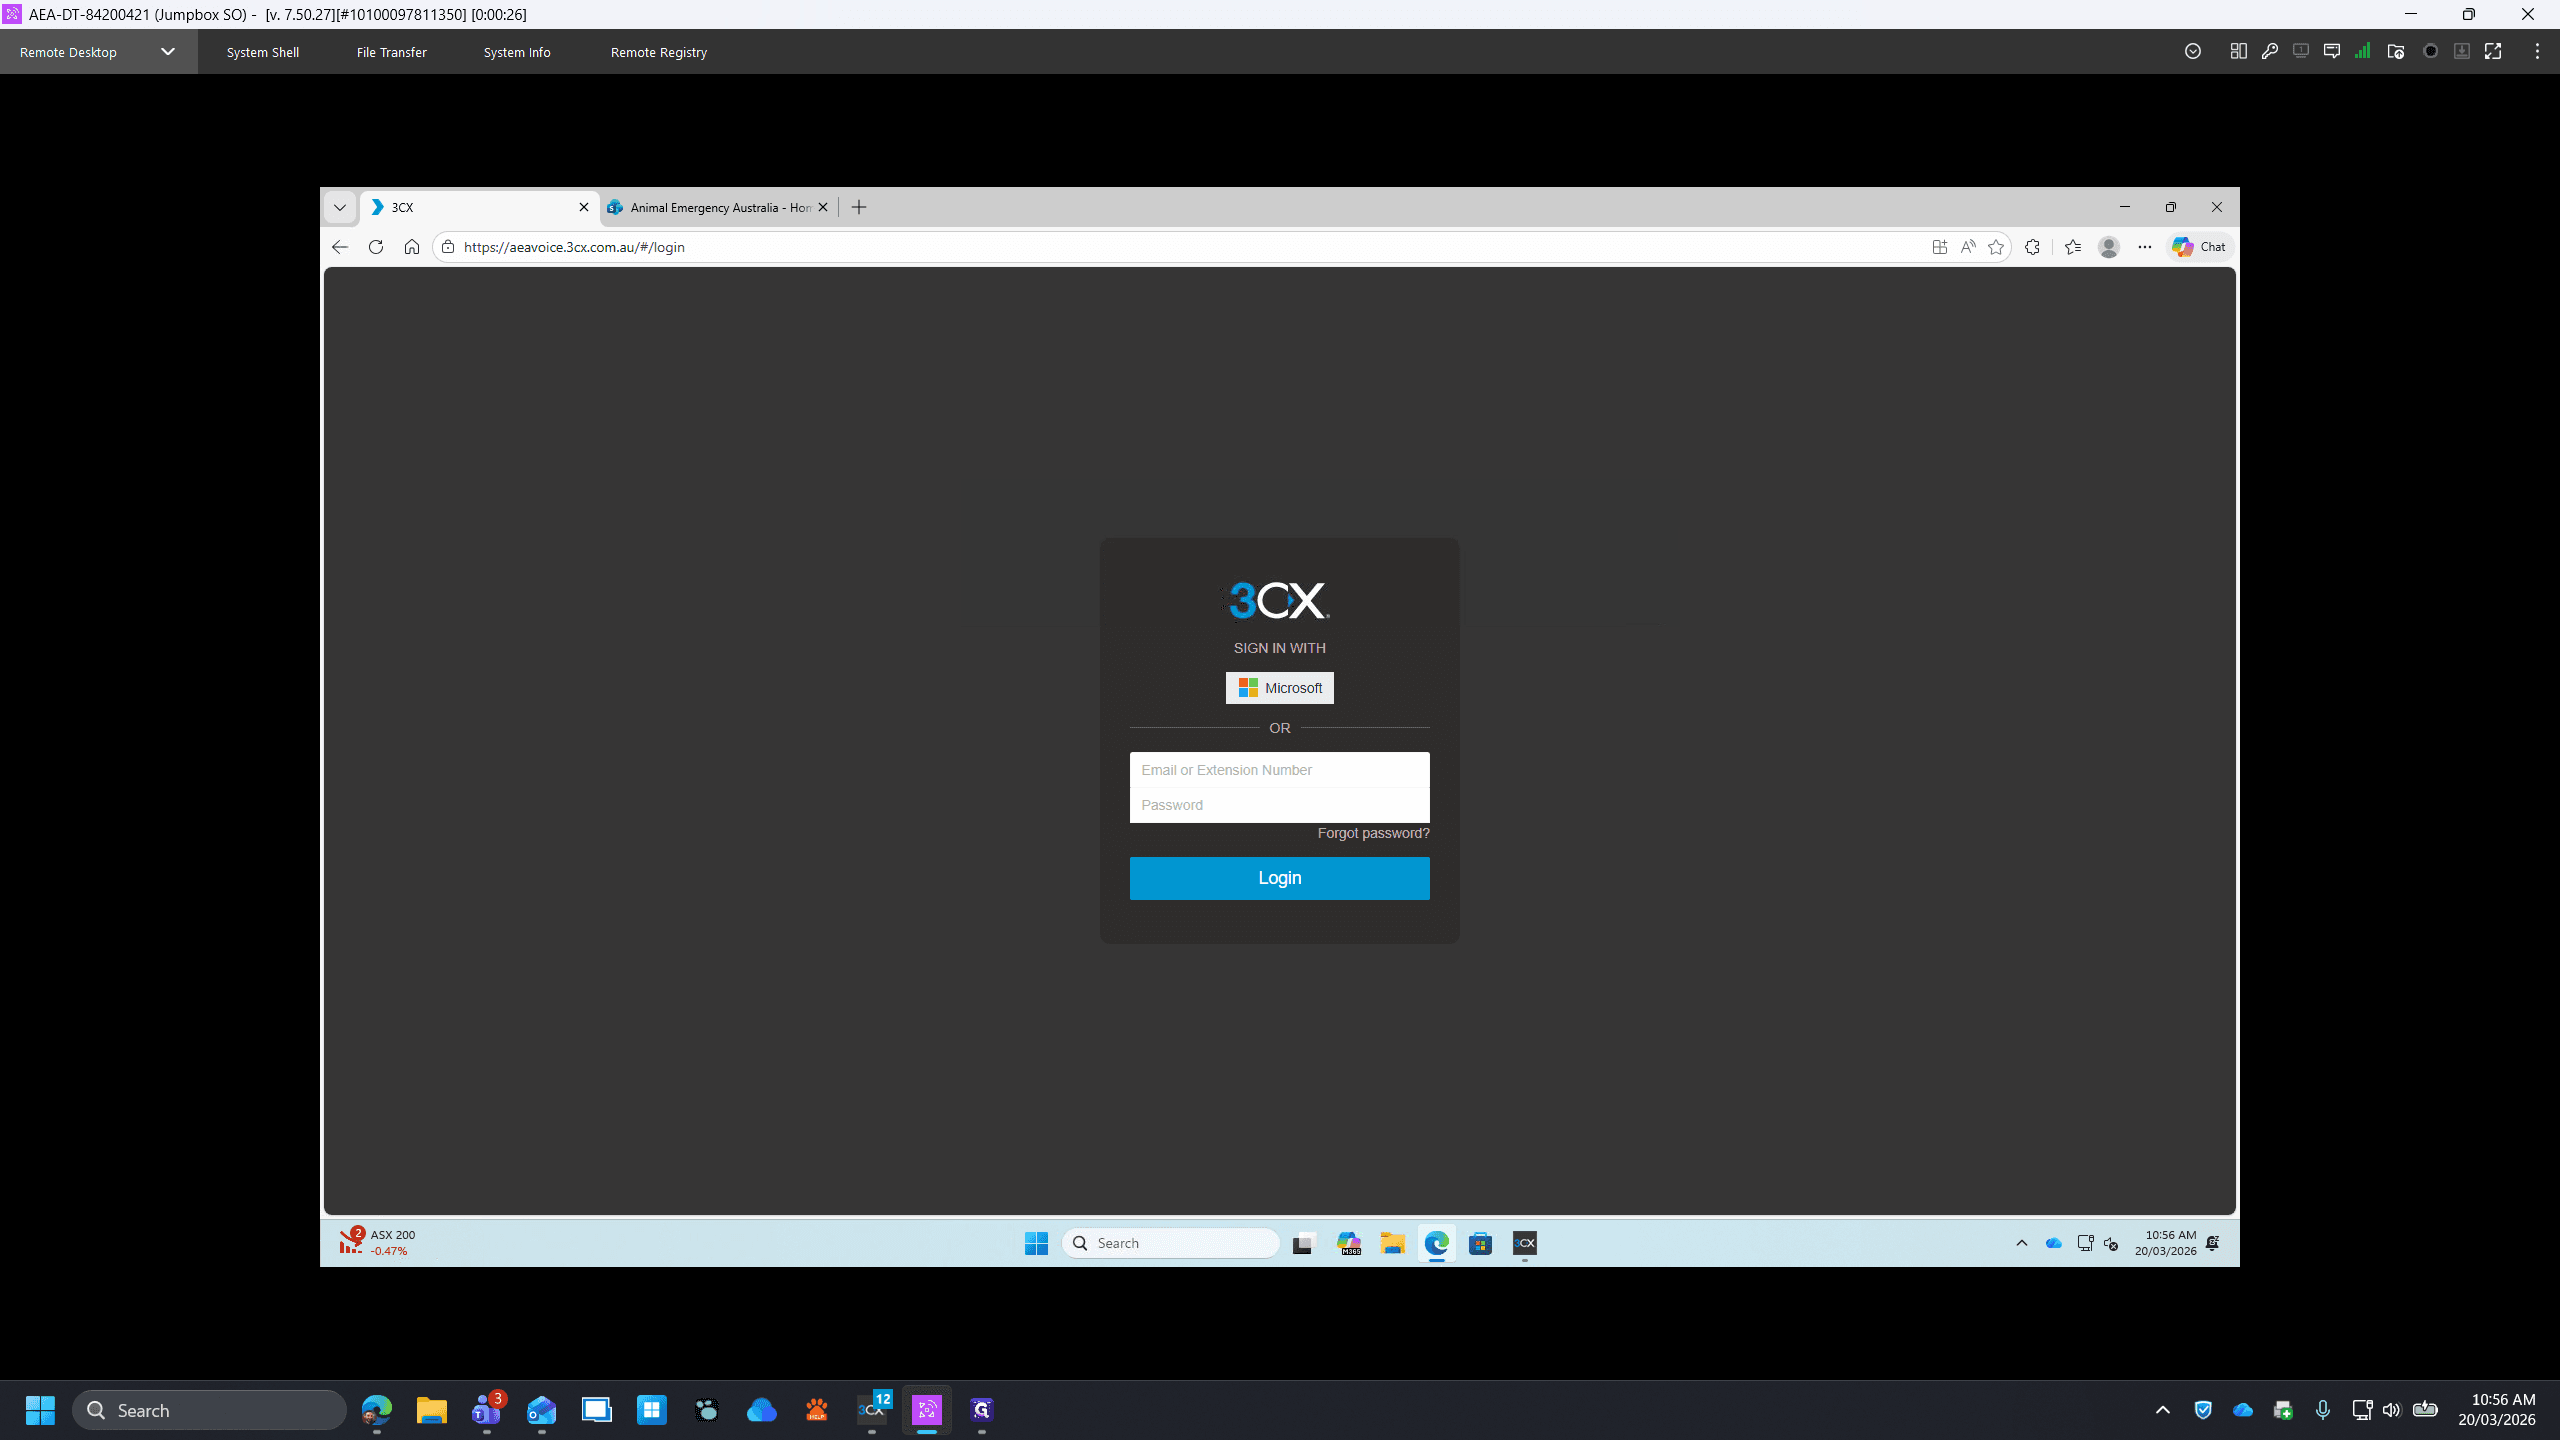Close the Animal Emergency Australia tab
The height and width of the screenshot is (1440, 2560).
pos(823,207)
